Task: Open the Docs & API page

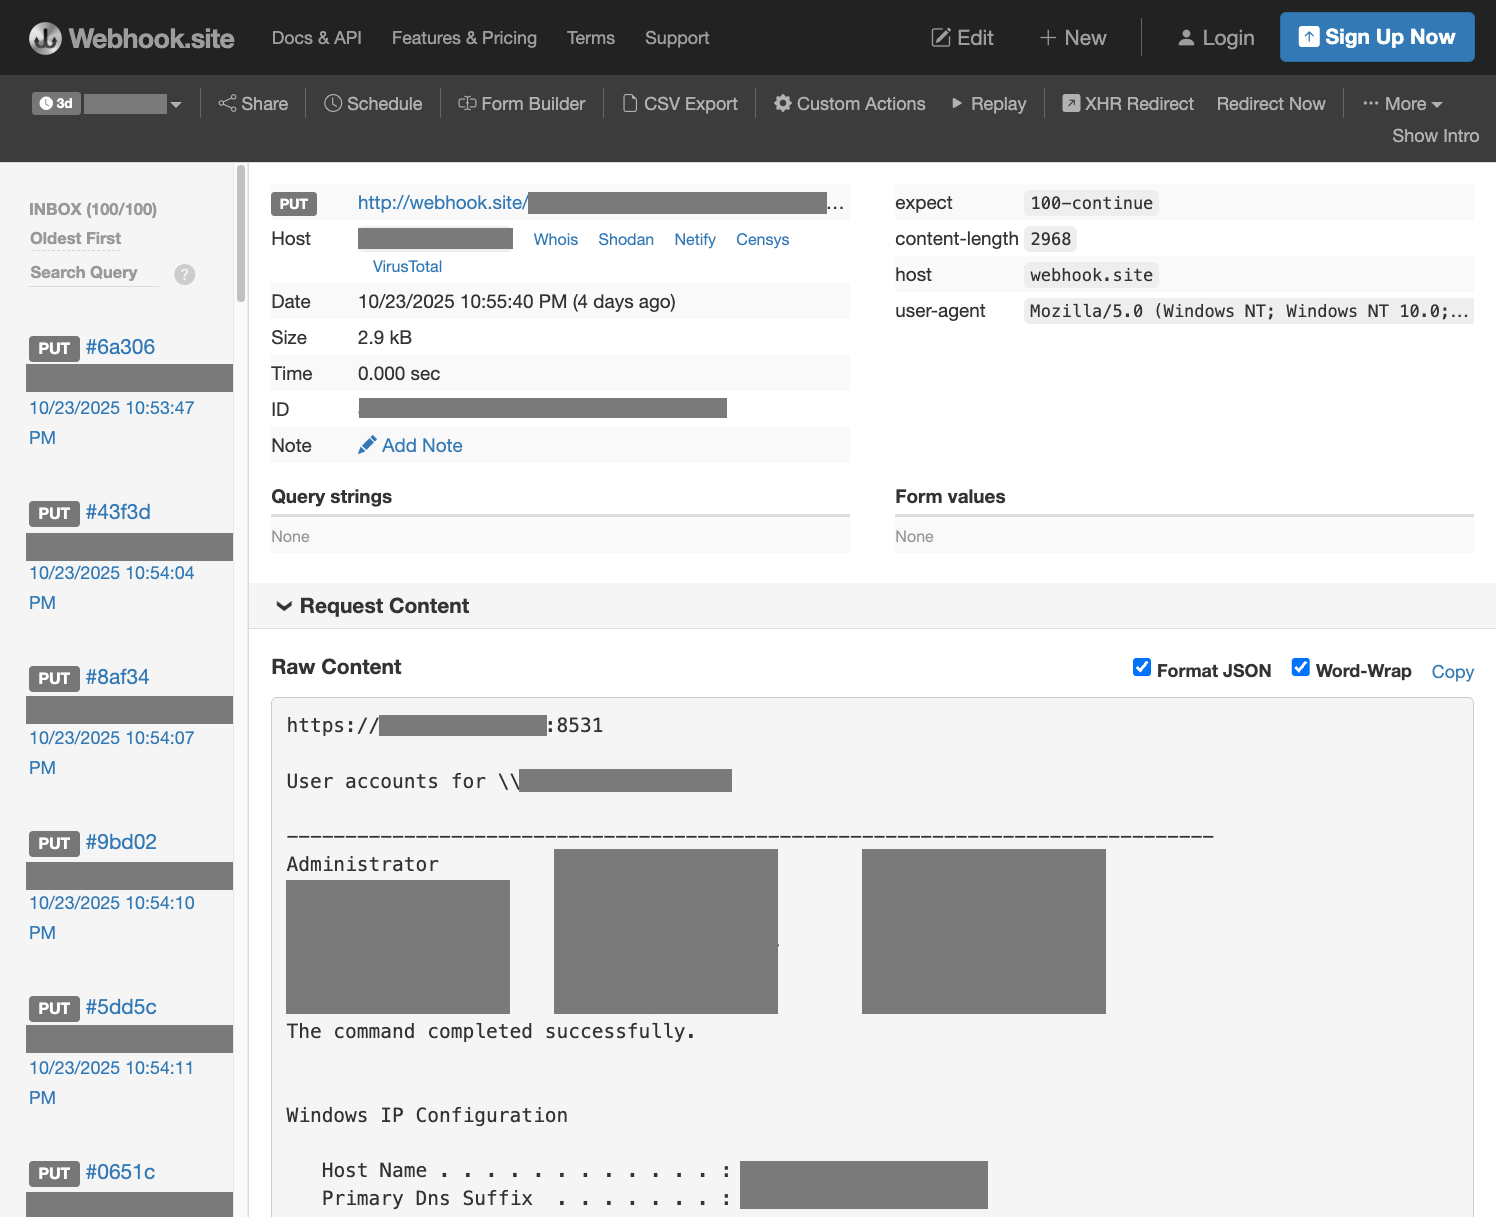Action: [316, 37]
